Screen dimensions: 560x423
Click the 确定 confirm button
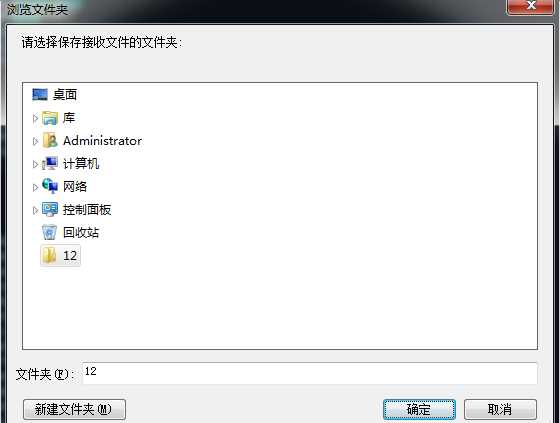pos(419,409)
